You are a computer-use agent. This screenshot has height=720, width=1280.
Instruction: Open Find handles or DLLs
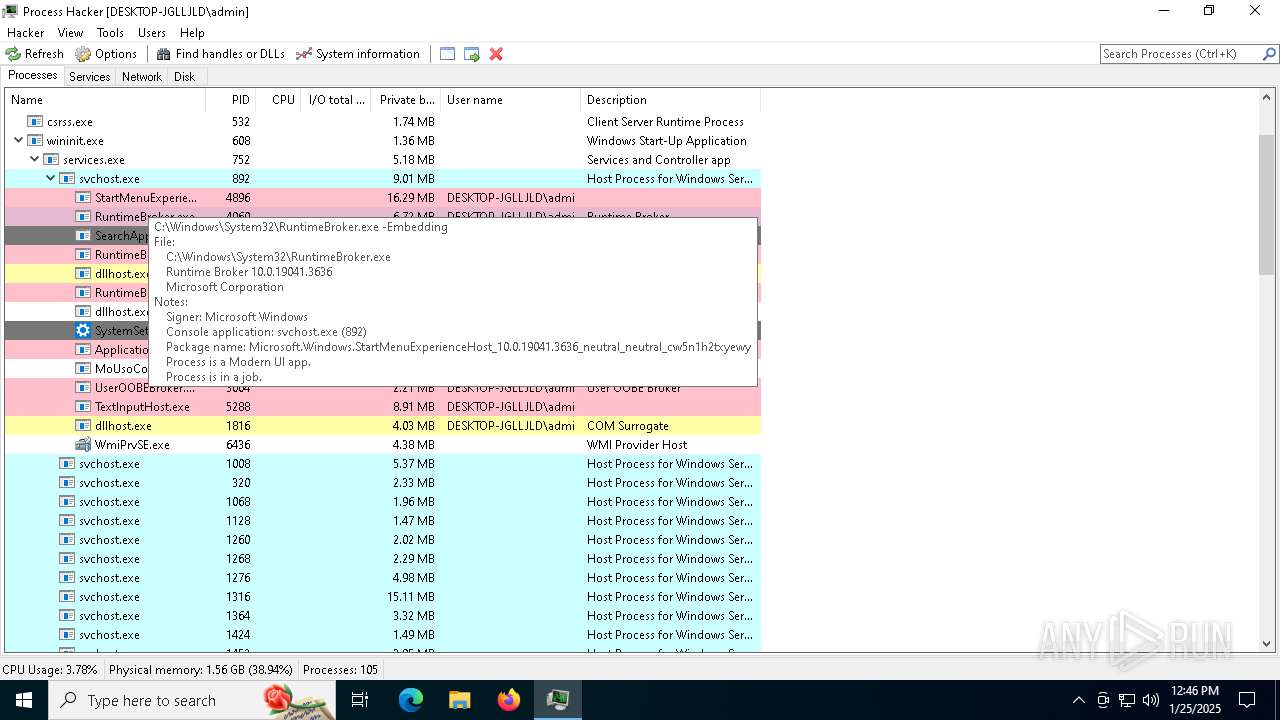pos(220,54)
